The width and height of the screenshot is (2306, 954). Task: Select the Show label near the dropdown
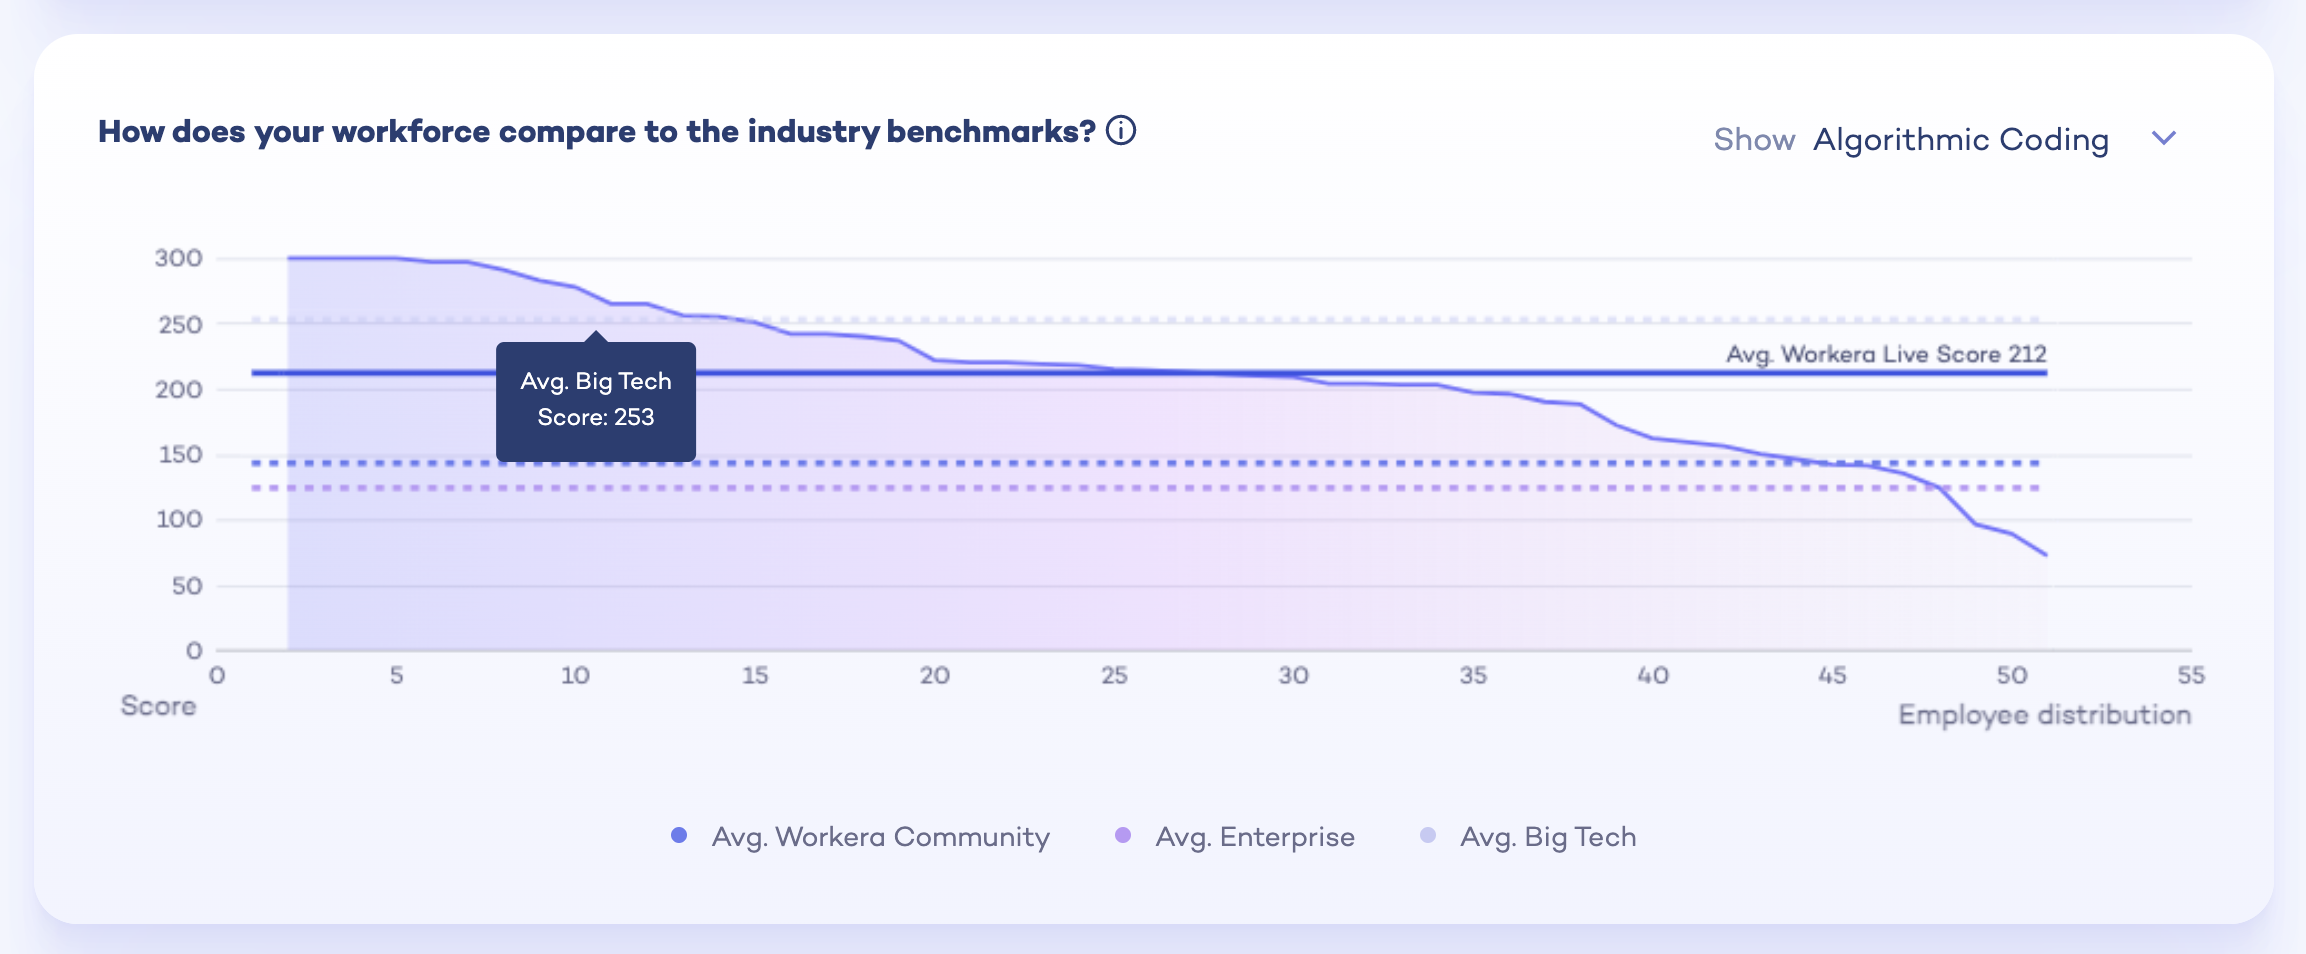(1754, 139)
